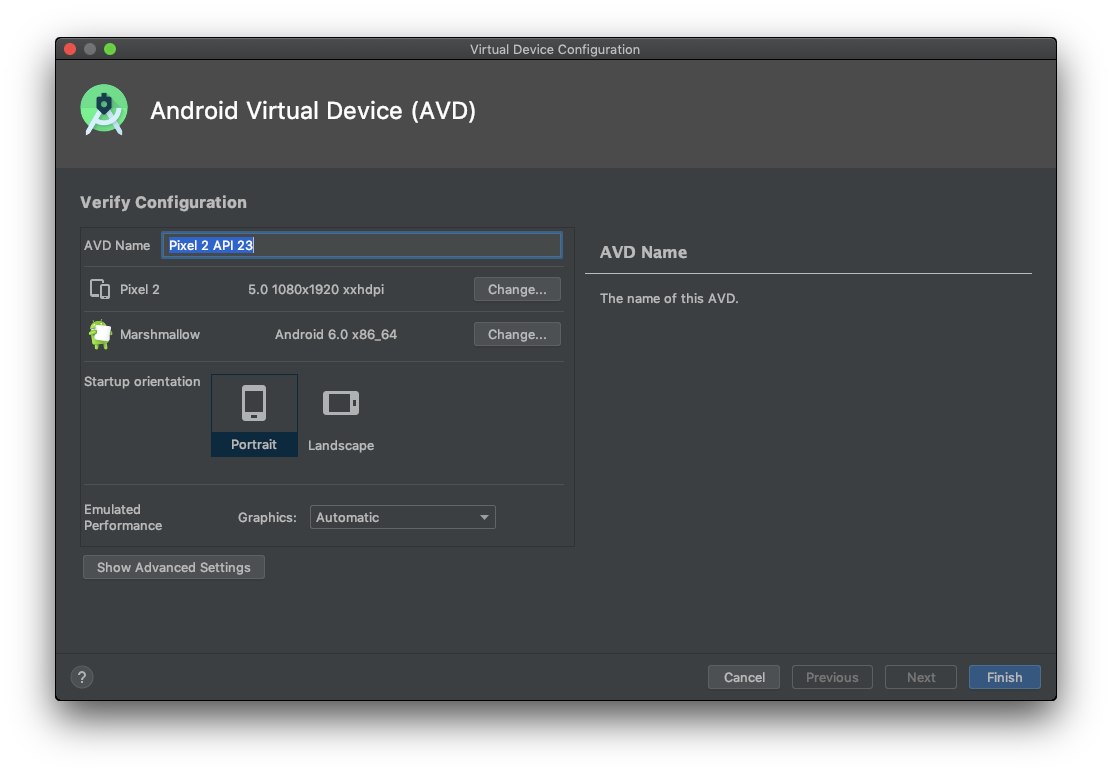Open help with the question mark button

(x=82, y=677)
